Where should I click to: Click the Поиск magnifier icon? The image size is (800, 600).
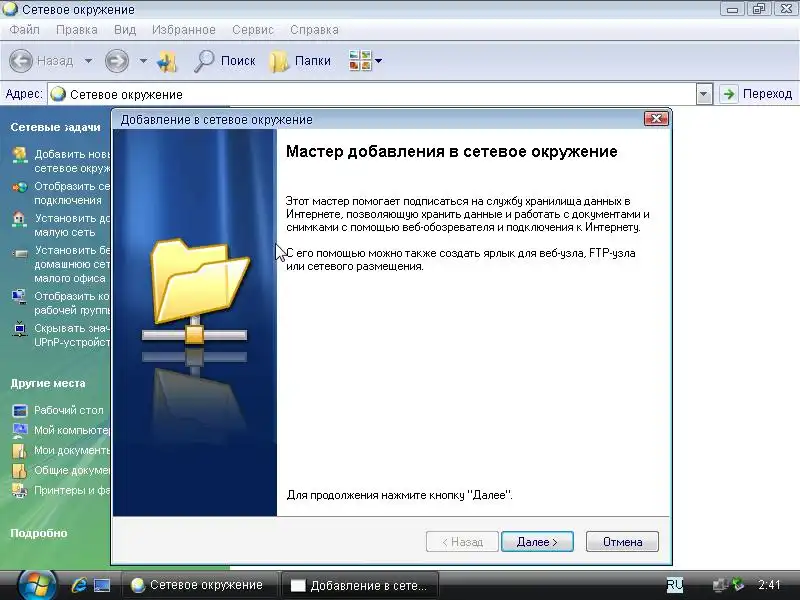204,61
